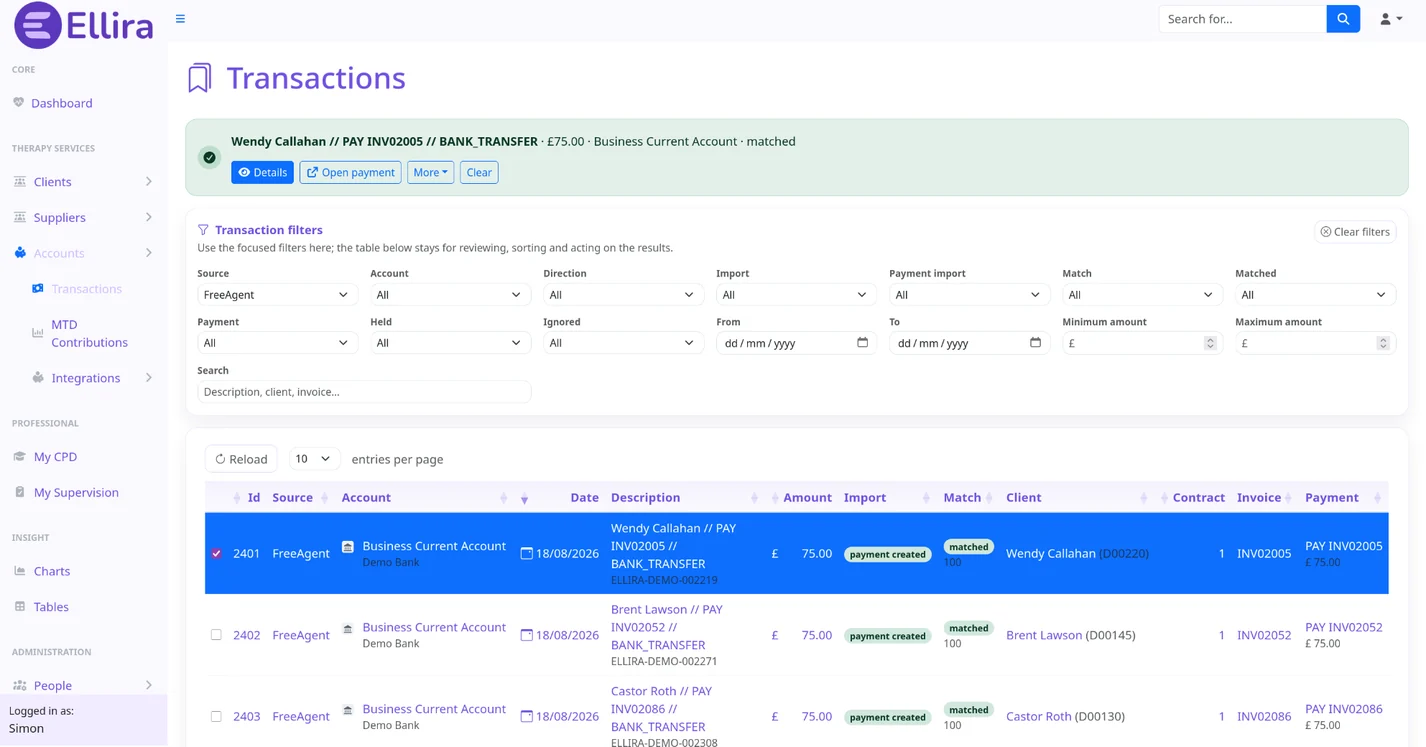Click the bank icon in row 2402

pyautogui.click(x=348, y=629)
